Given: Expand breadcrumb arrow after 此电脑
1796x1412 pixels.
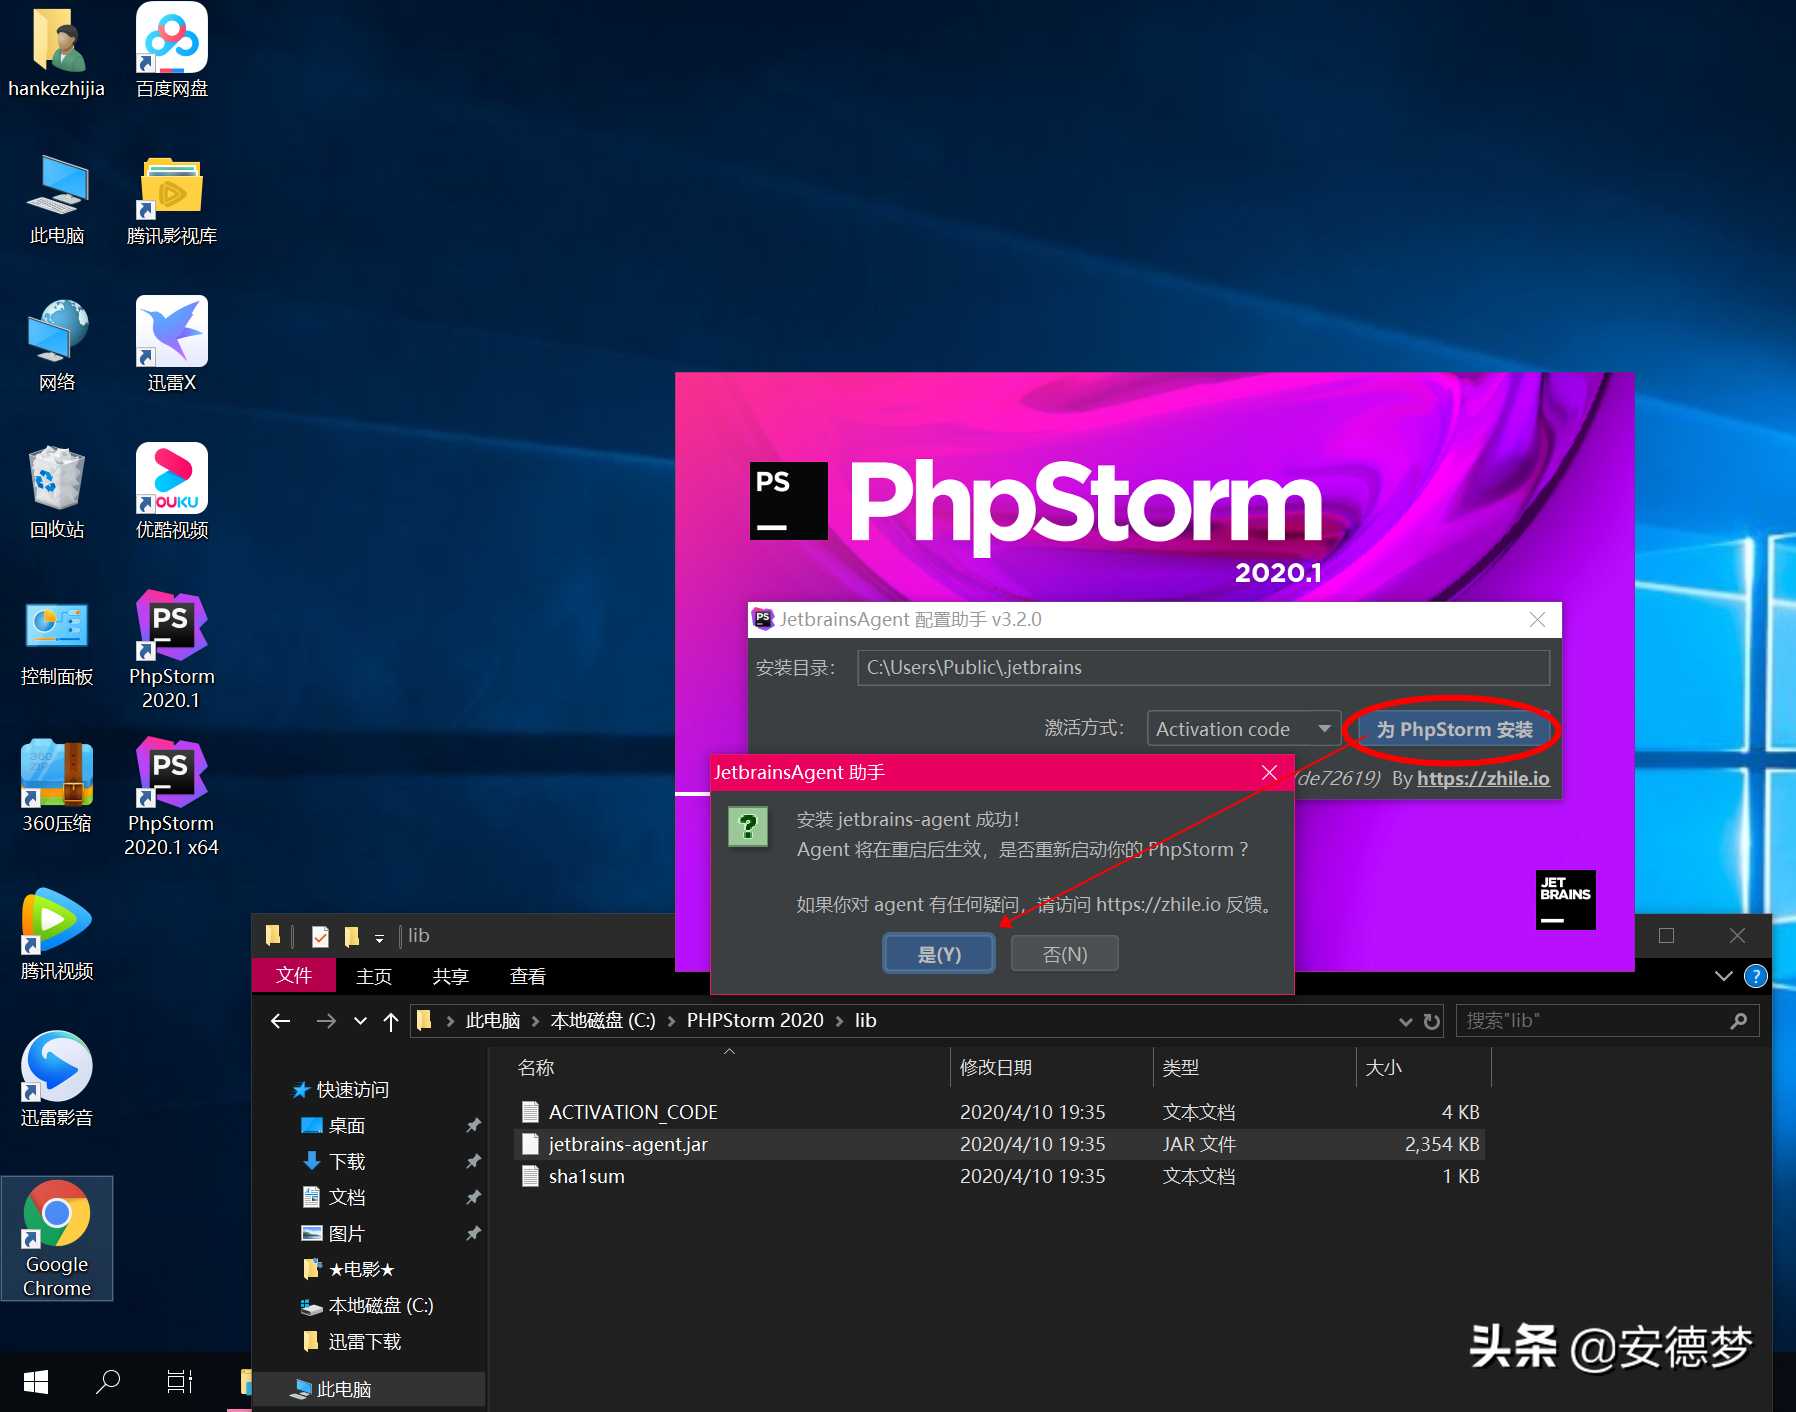Looking at the screenshot, I should (x=536, y=1021).
